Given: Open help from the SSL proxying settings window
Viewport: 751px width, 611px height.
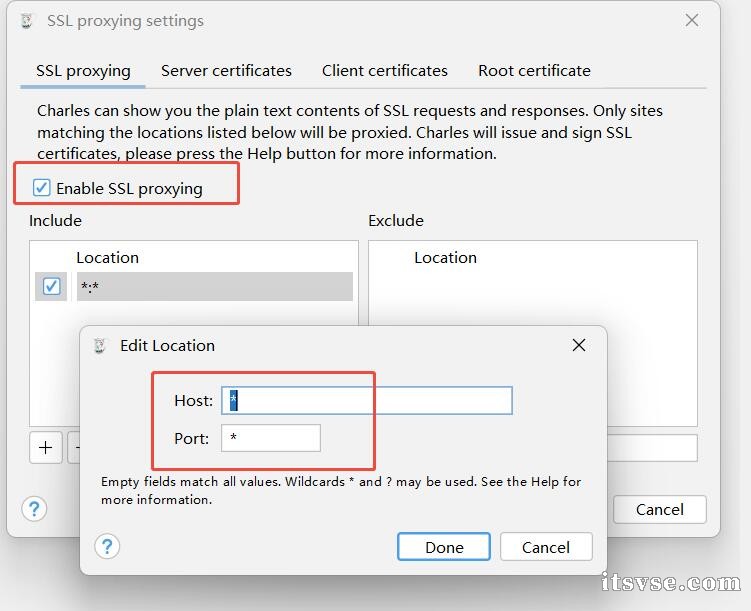Looking at the screenshot, I should pyautogui.click(x=34, y=508).
